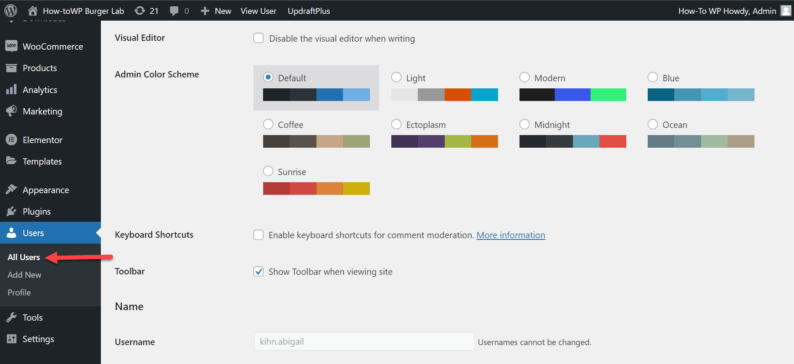The width and height of the screenshot is (794, 364).
Task: Open Products menu label
Action: point(39,68)
